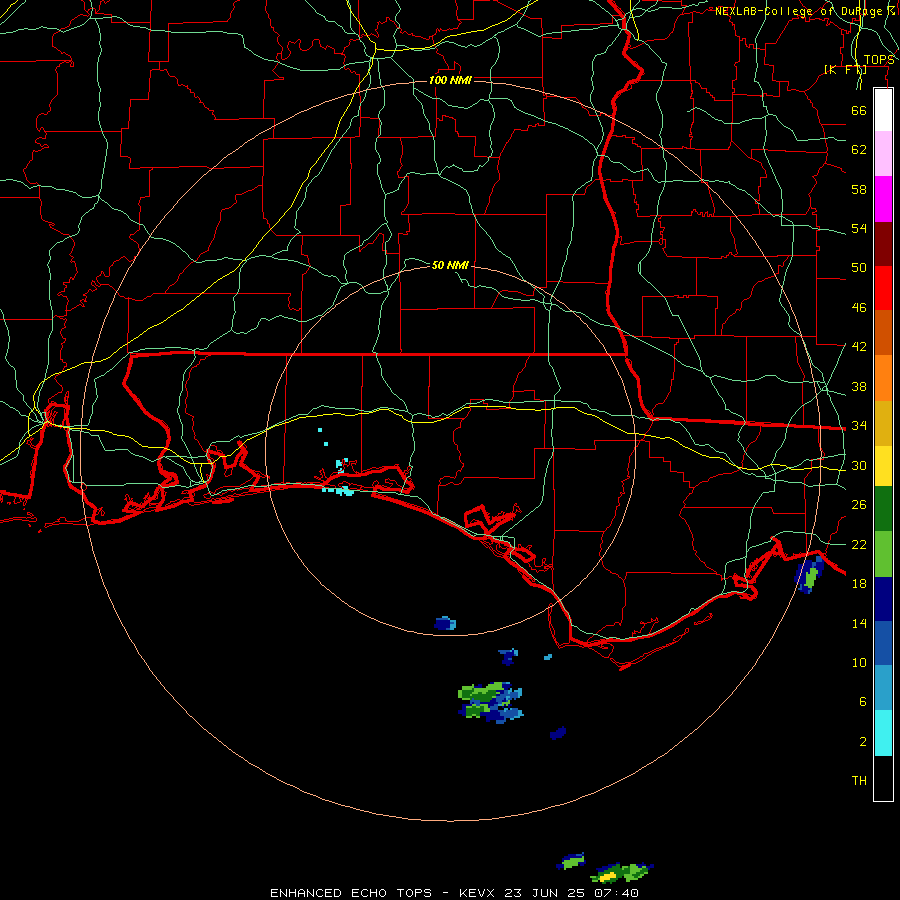Click the legend value "14"
The height and width of the screenshot is (900, 900).
point(859,623)
